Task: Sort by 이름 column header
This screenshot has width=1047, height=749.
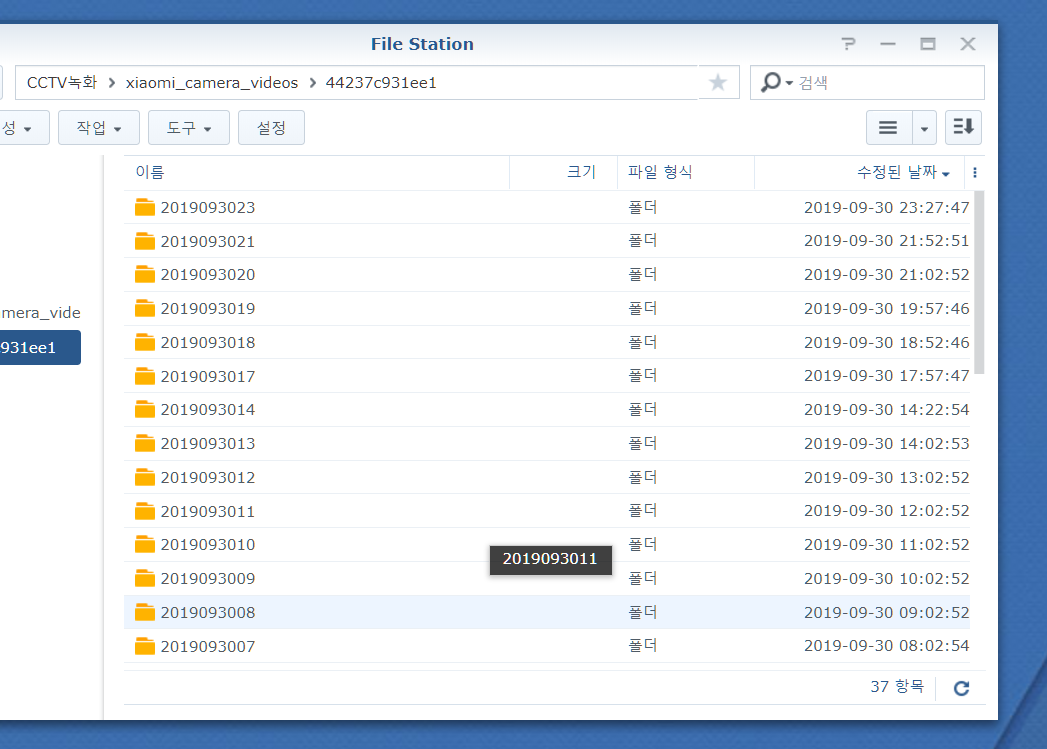Action: tap(317, 172)
